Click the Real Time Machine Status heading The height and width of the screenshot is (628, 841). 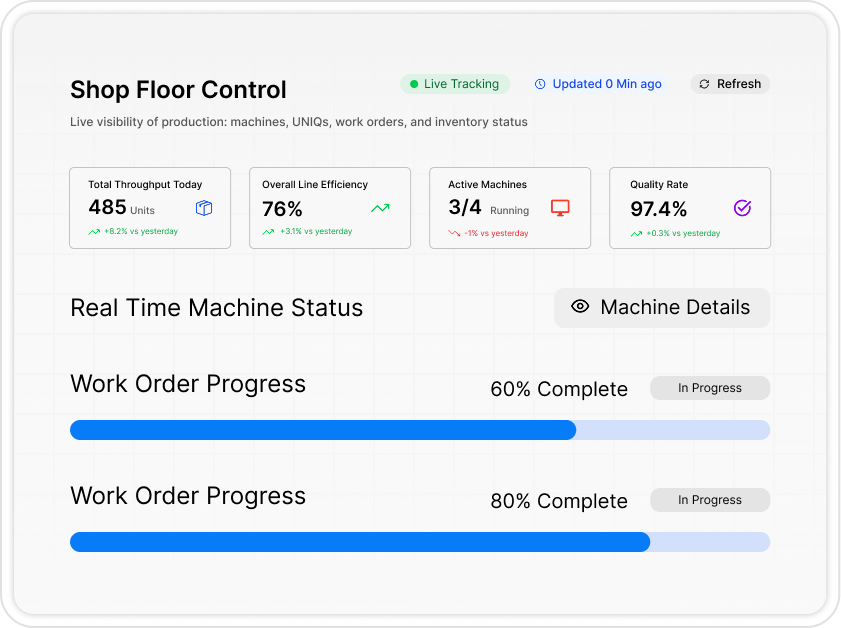216,308
